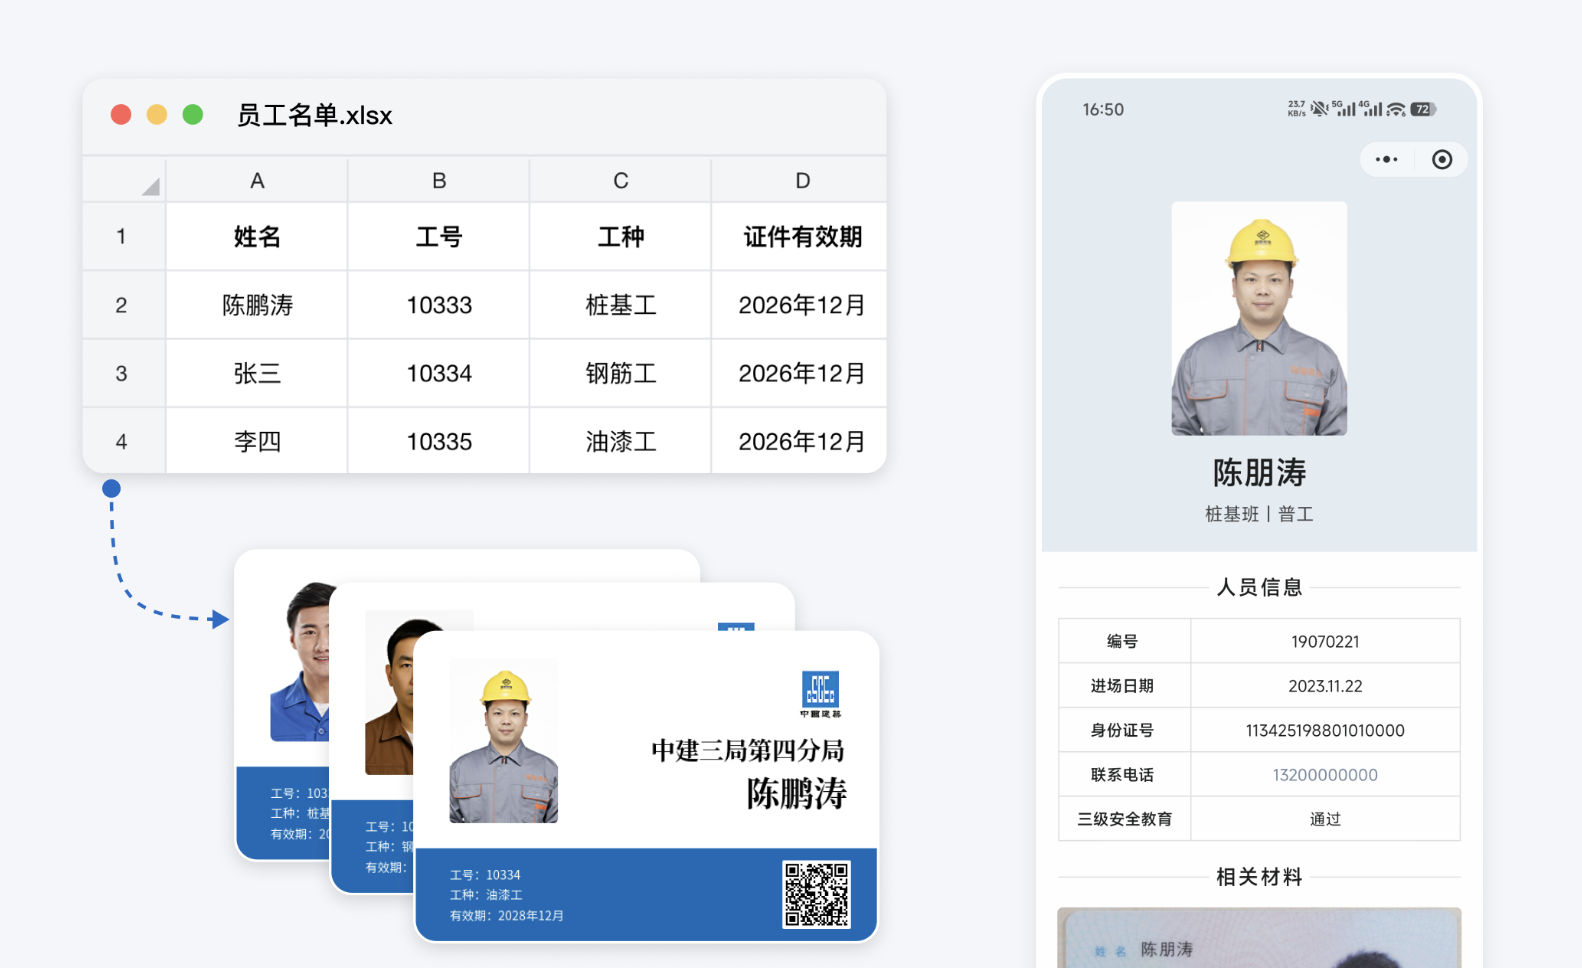Click the blue dot at dashed arrow start
Screen dimensions: 1582x968
click(111, 488)
